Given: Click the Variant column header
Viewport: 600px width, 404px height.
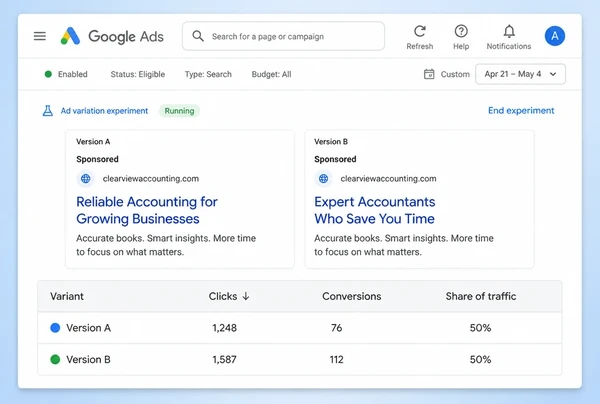Looking at the screenshot, I should [x=67, y=296].
